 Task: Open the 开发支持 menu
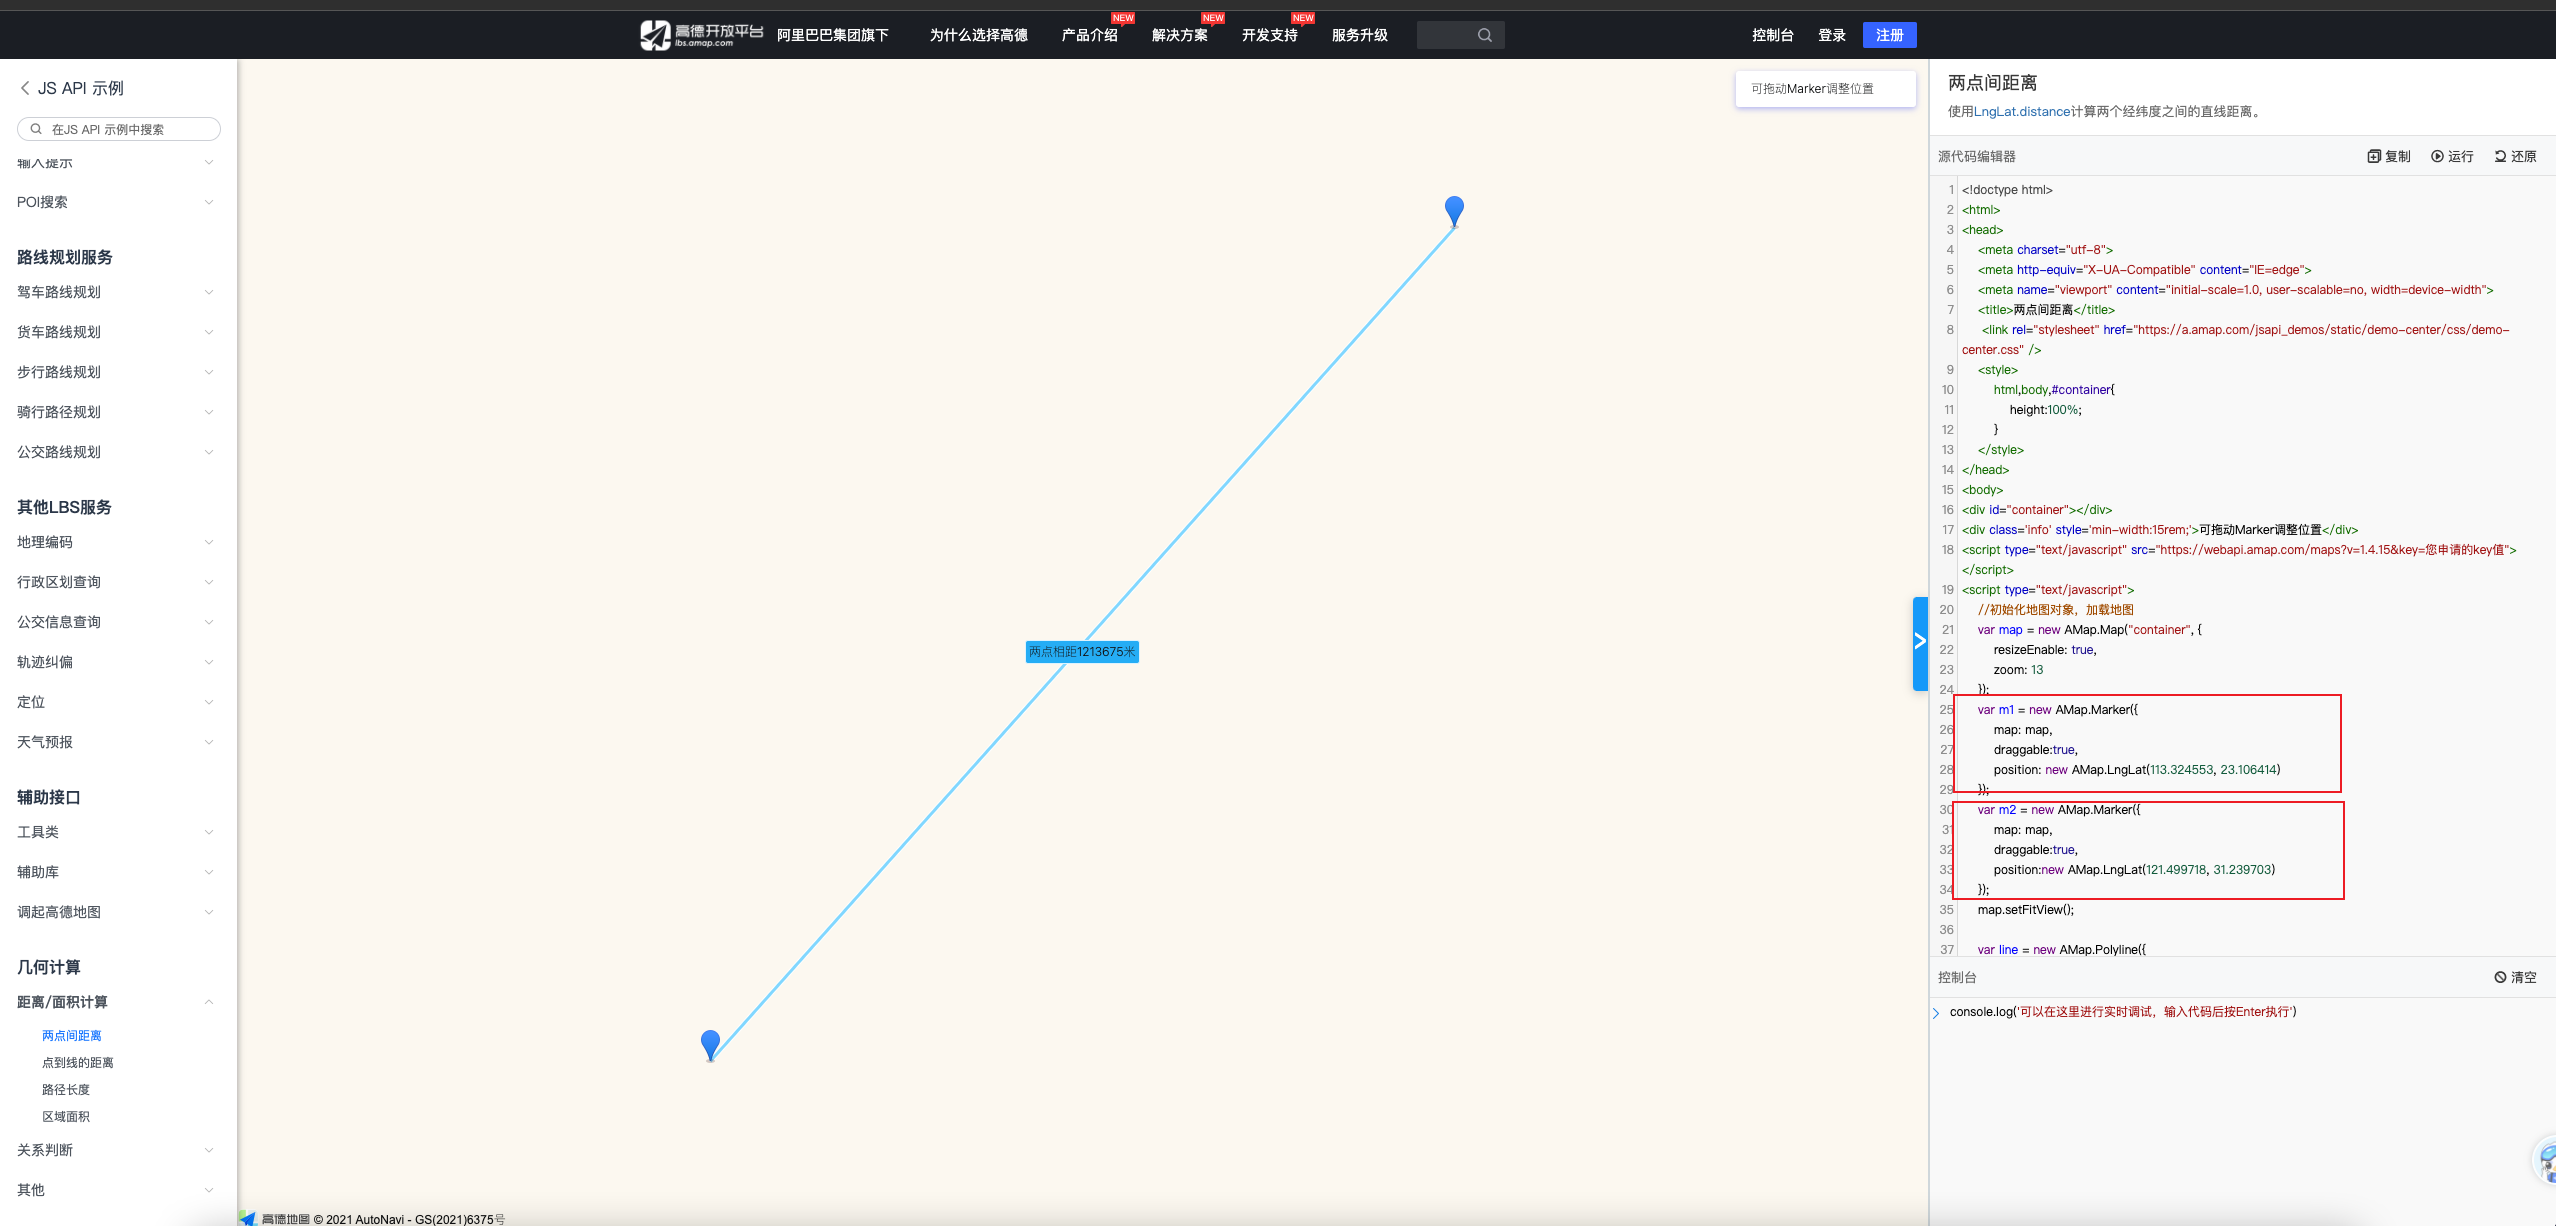point(1269,35)
